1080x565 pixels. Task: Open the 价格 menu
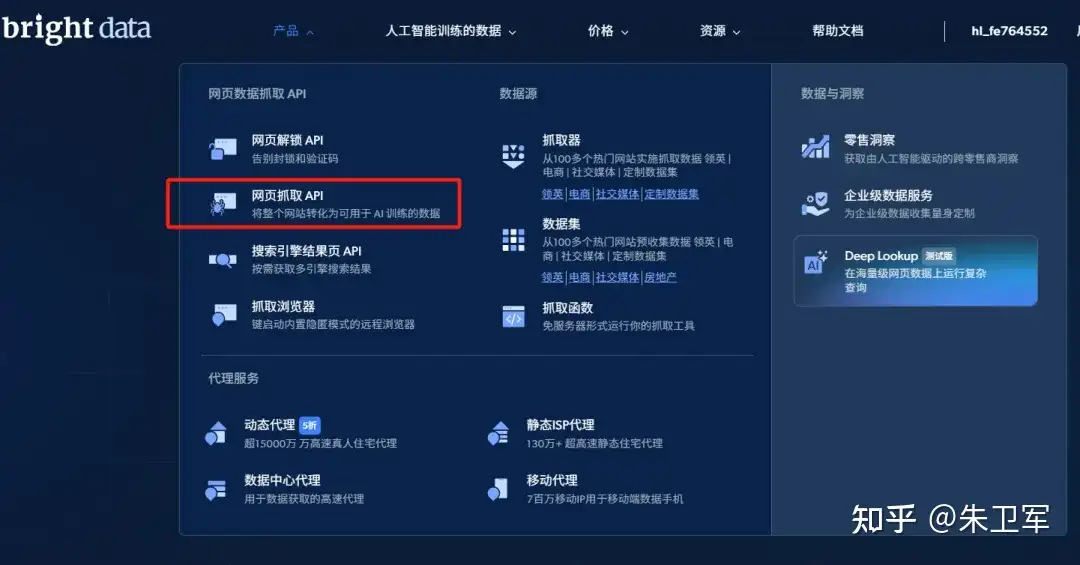tap(601, 31)
